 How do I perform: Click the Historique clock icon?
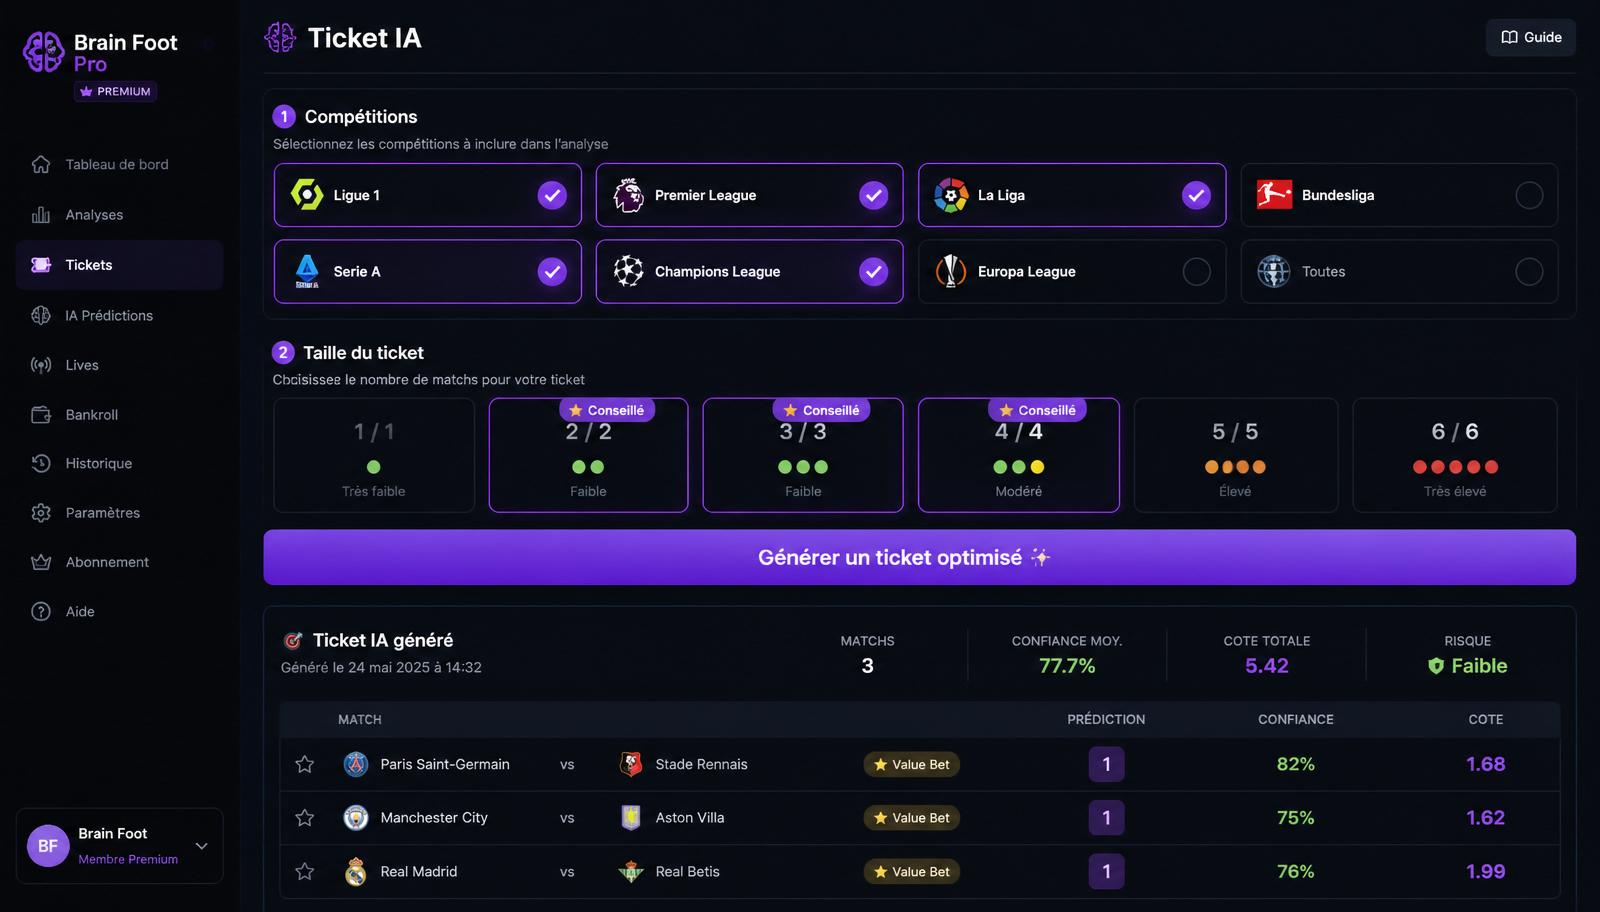[41, 463]
